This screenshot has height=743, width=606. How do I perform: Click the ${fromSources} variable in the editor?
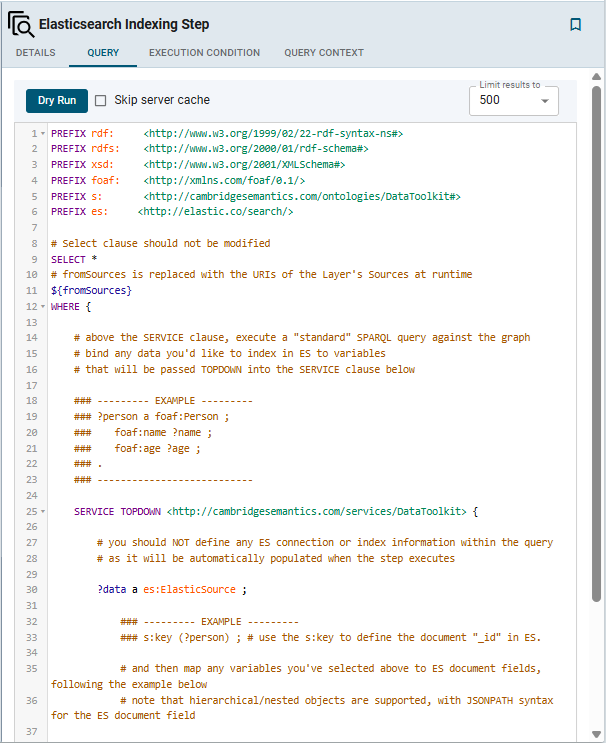point(91,291)
